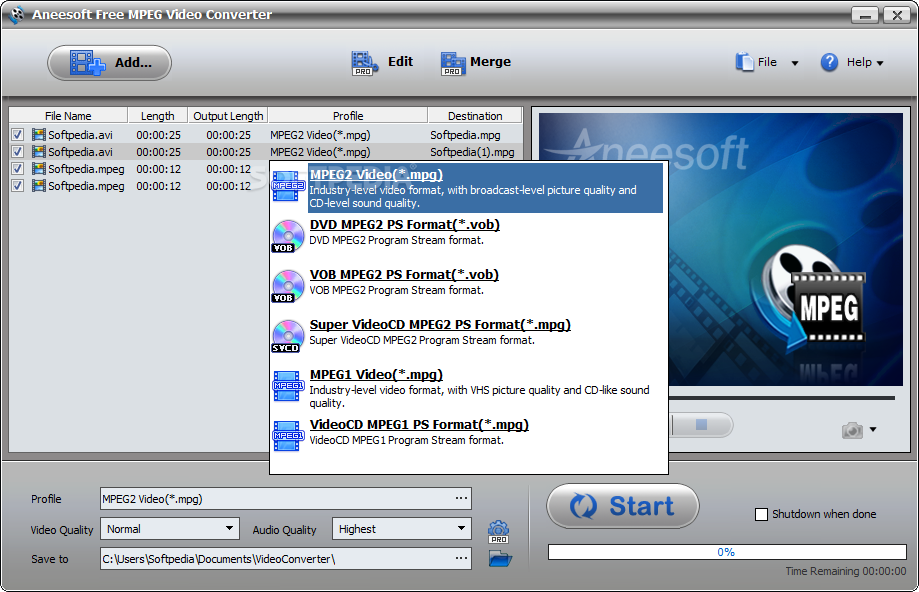Expand the snapshot options arrow
The width and height of the screenshot is (919, 592).
[x=873, y=430]
